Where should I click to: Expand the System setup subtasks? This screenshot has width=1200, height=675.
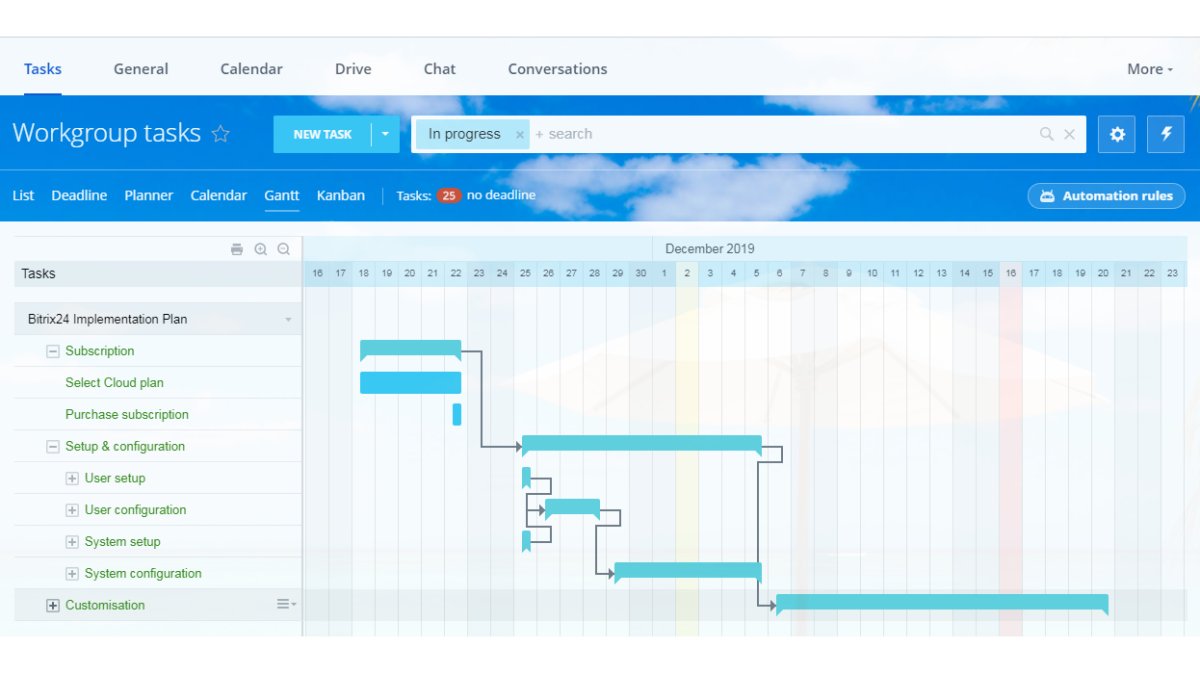click(72, 542)
